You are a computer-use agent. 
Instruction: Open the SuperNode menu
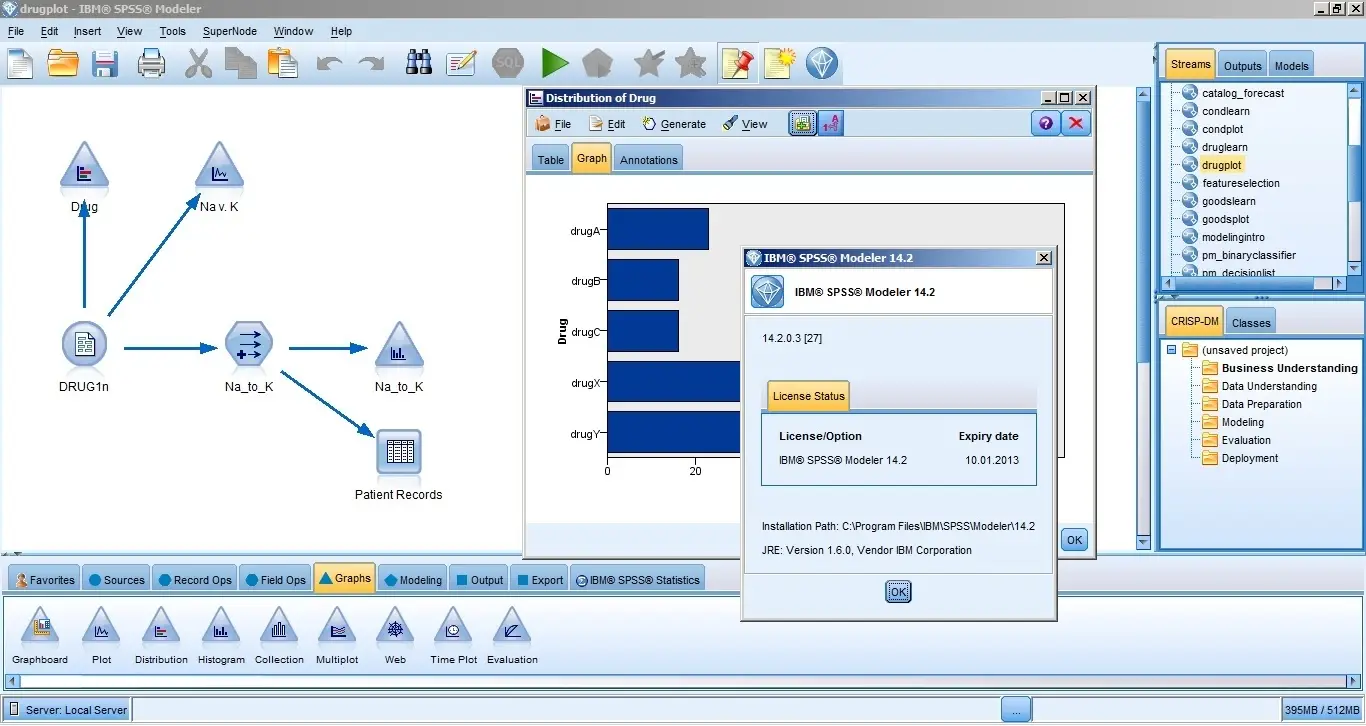tap(231, 31)
